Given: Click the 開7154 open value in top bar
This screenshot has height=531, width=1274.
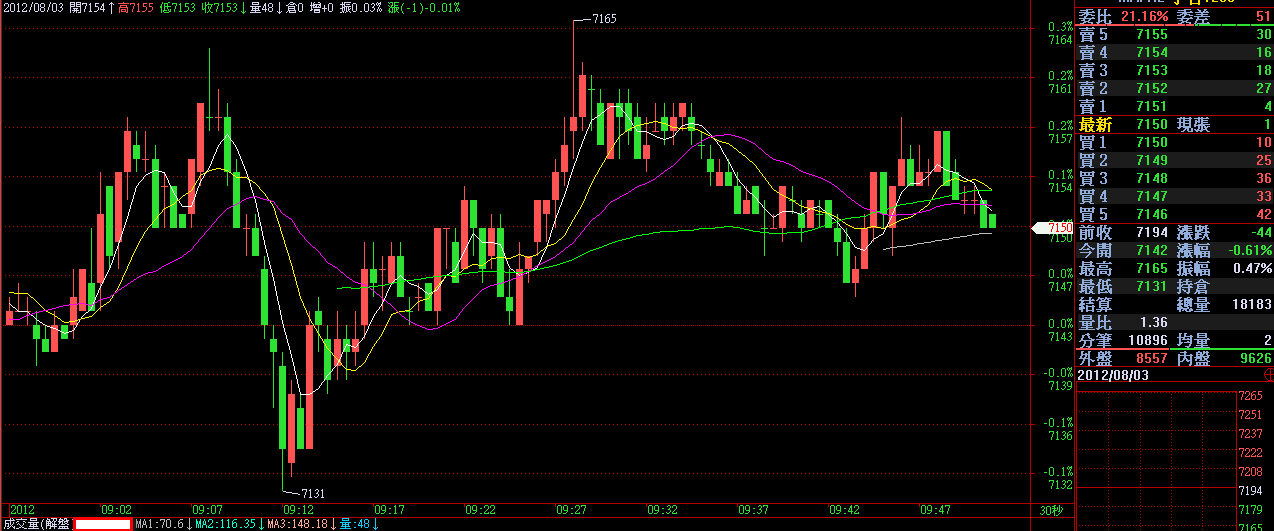Looking at the screenshot, I should pos(87,7).
